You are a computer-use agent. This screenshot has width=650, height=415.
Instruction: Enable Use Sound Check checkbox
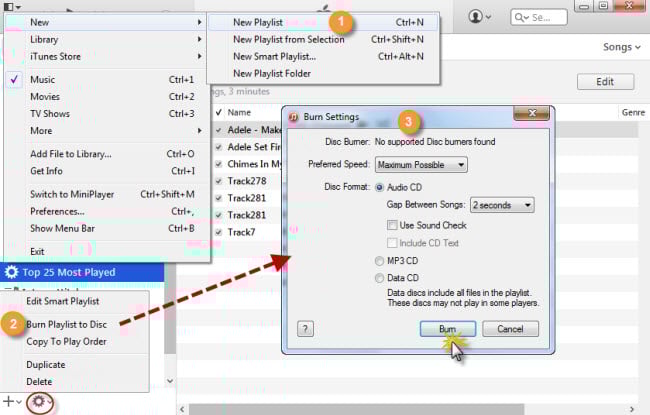tap(392, 225)
